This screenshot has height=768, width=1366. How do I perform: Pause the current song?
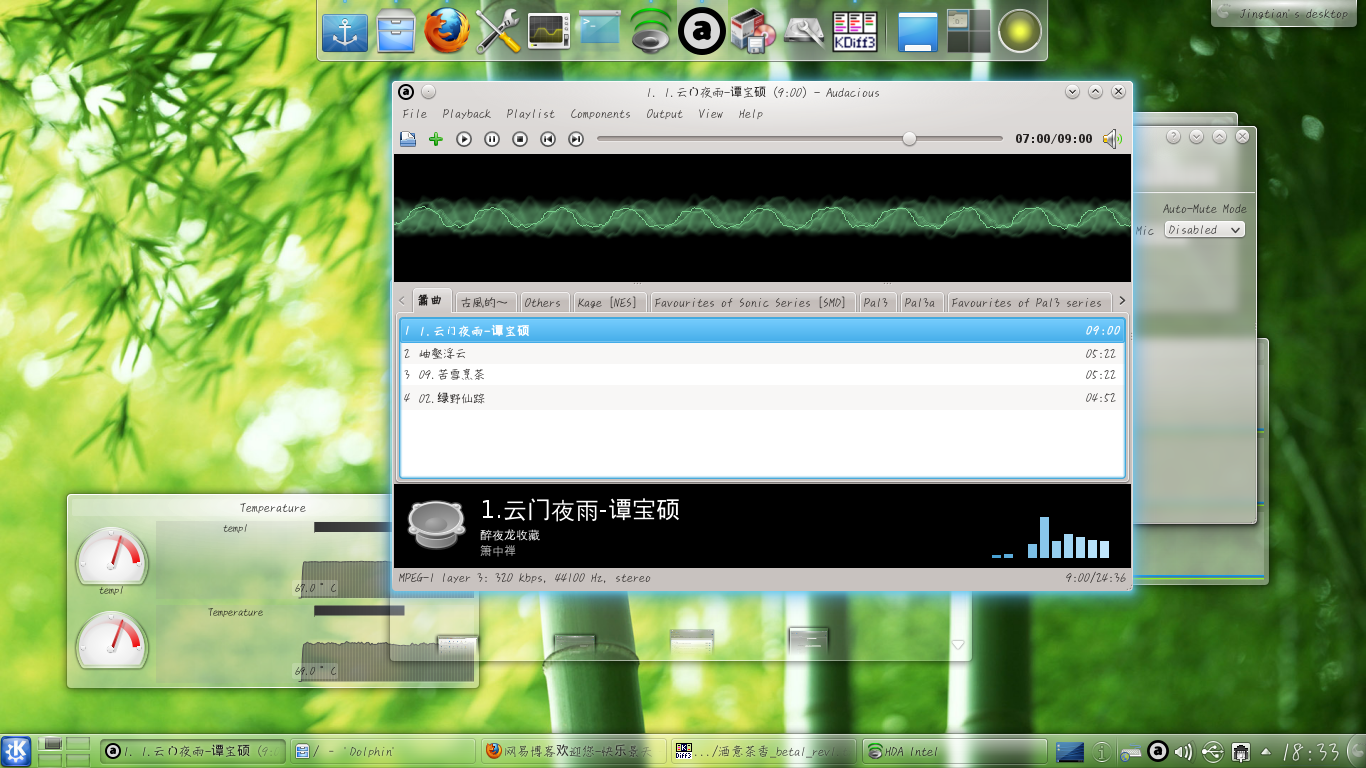coord(492,139)
